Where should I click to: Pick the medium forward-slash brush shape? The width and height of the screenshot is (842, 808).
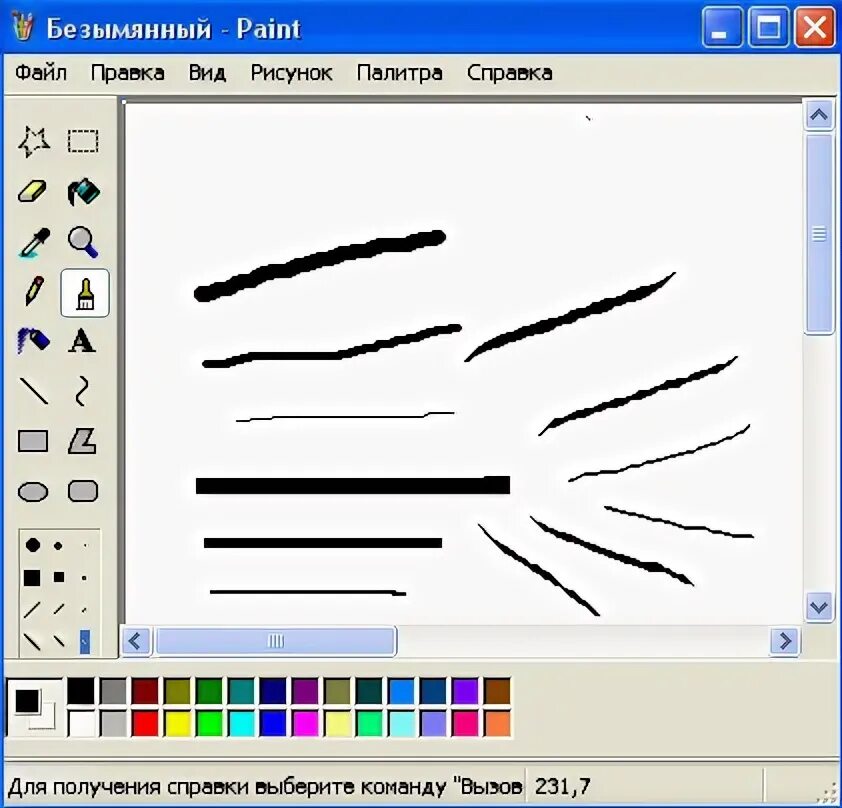(59, 609)
